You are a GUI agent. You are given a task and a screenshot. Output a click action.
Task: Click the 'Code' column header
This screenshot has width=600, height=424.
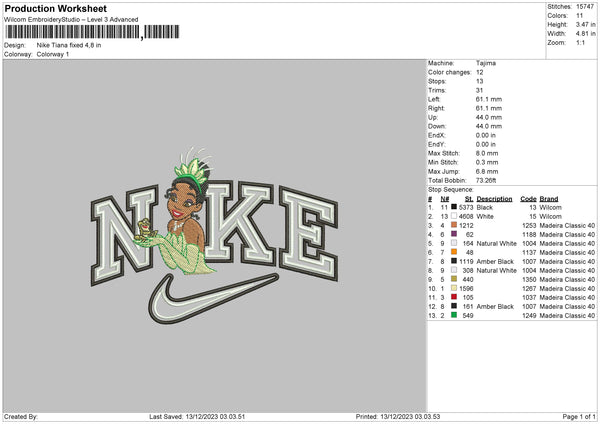point(528,199)
